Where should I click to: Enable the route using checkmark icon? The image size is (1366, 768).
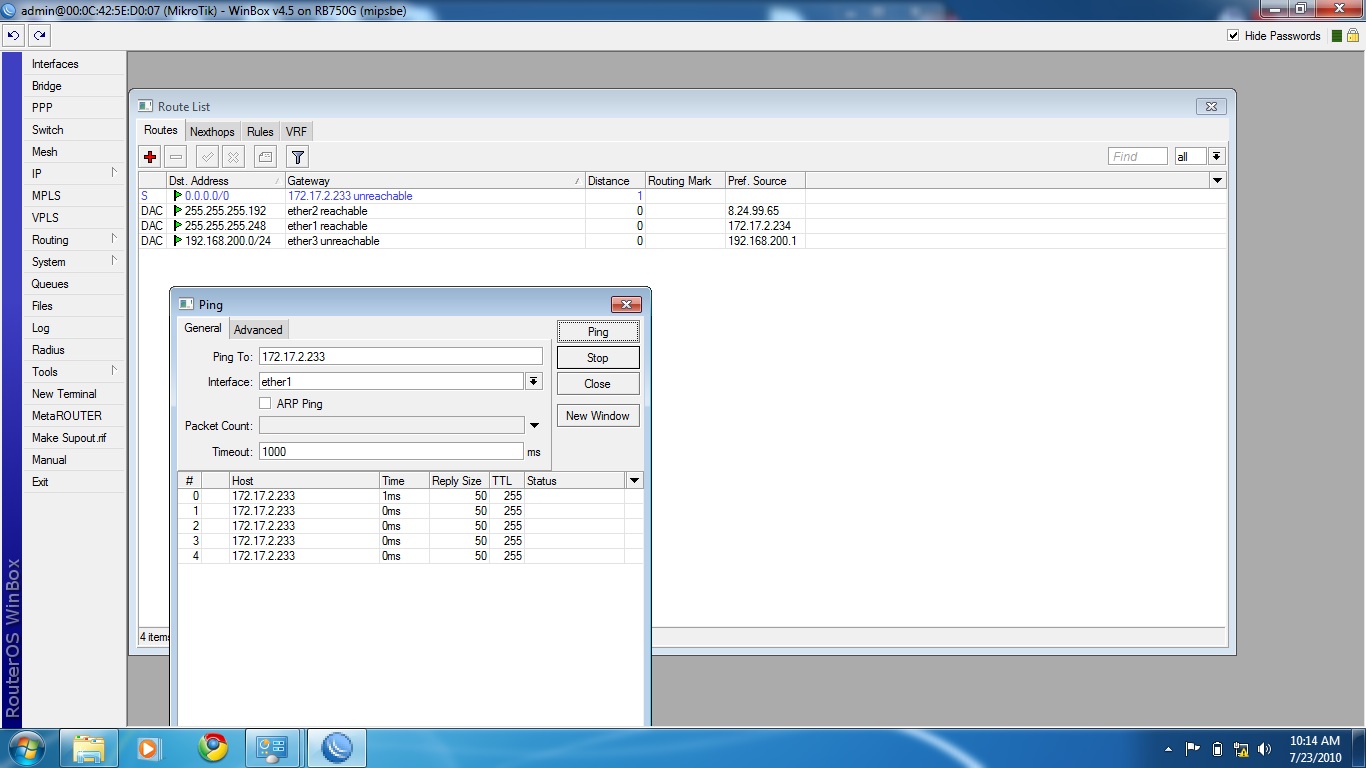[x=207, y=156]
